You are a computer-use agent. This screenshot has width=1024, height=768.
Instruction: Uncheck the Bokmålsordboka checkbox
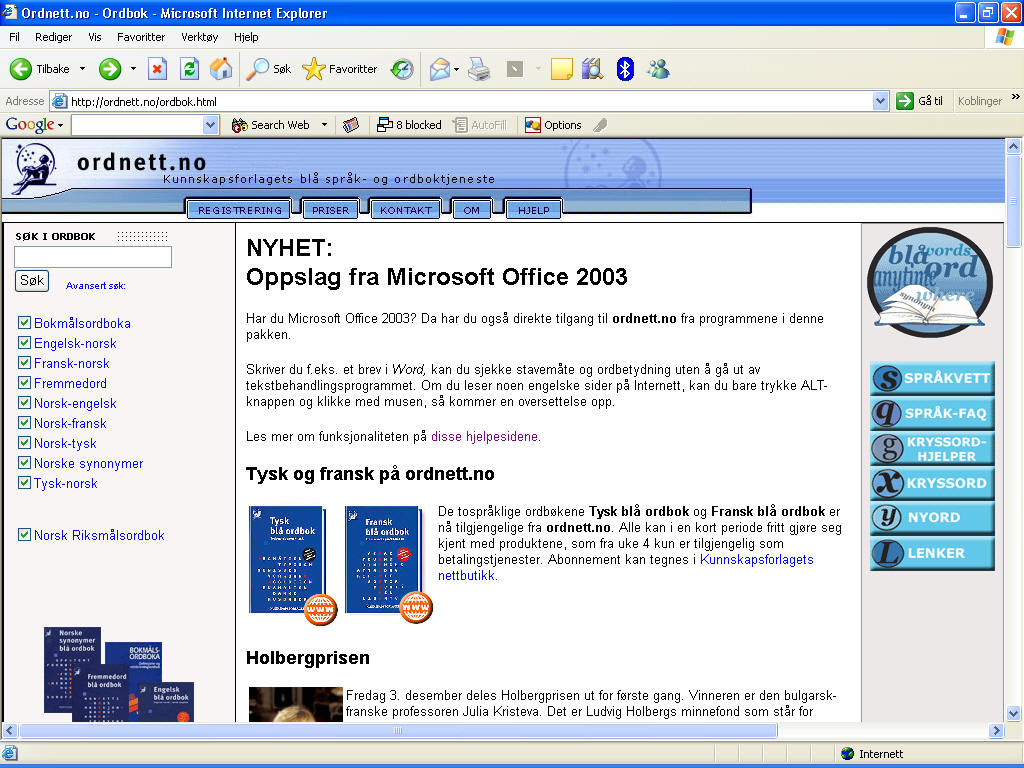[x=24, y=323]
